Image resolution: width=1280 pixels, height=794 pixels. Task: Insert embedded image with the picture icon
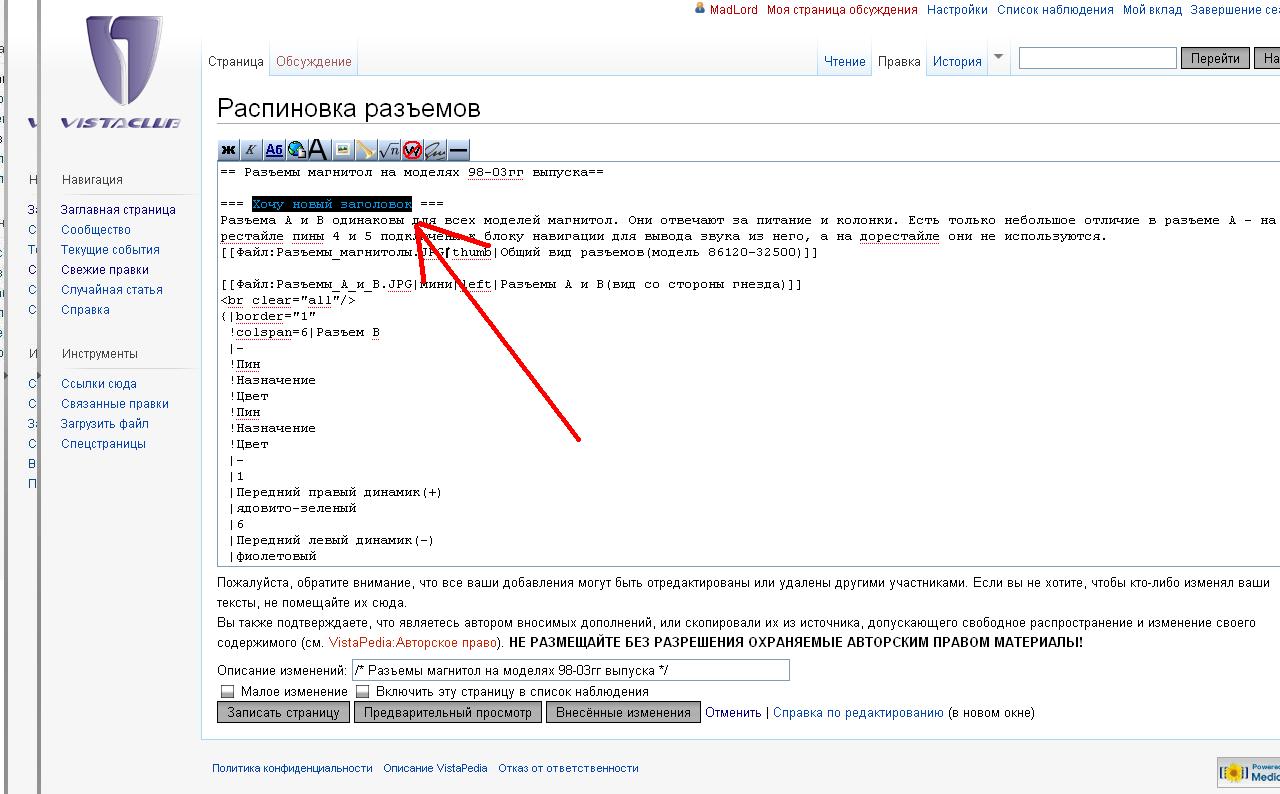click(343, 150)
